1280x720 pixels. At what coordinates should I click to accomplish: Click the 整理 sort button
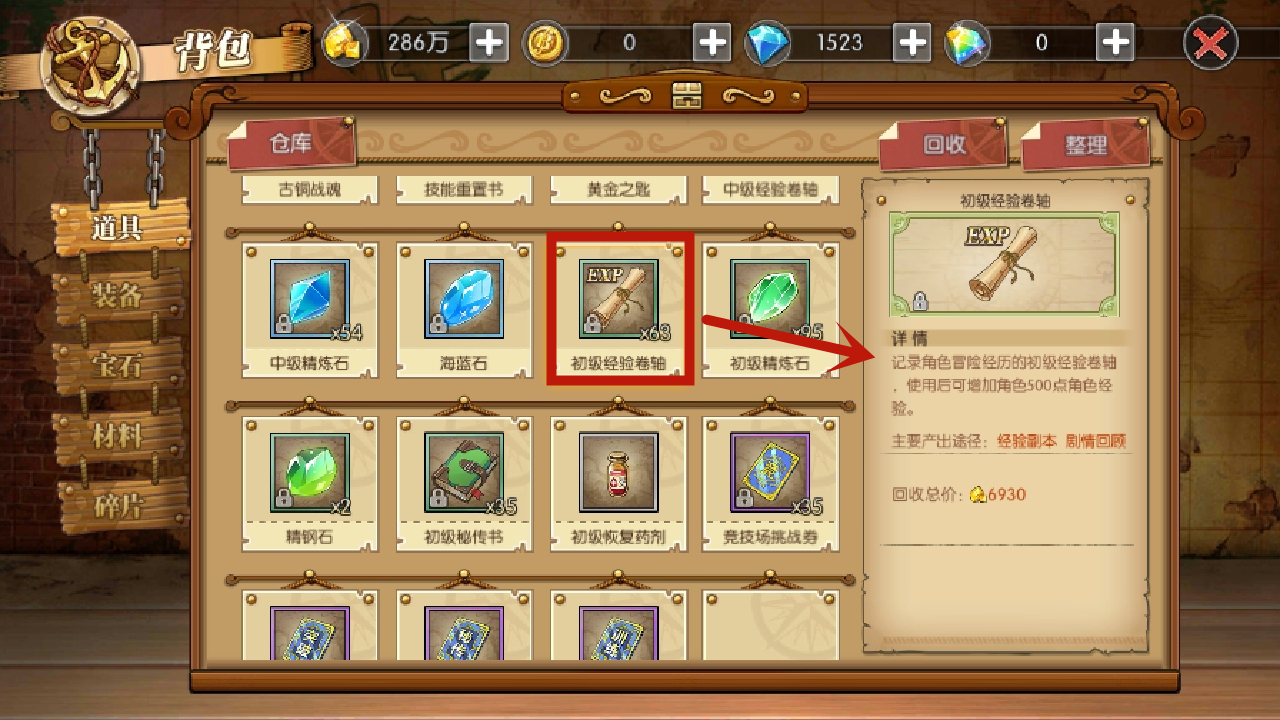point(1086,144)
